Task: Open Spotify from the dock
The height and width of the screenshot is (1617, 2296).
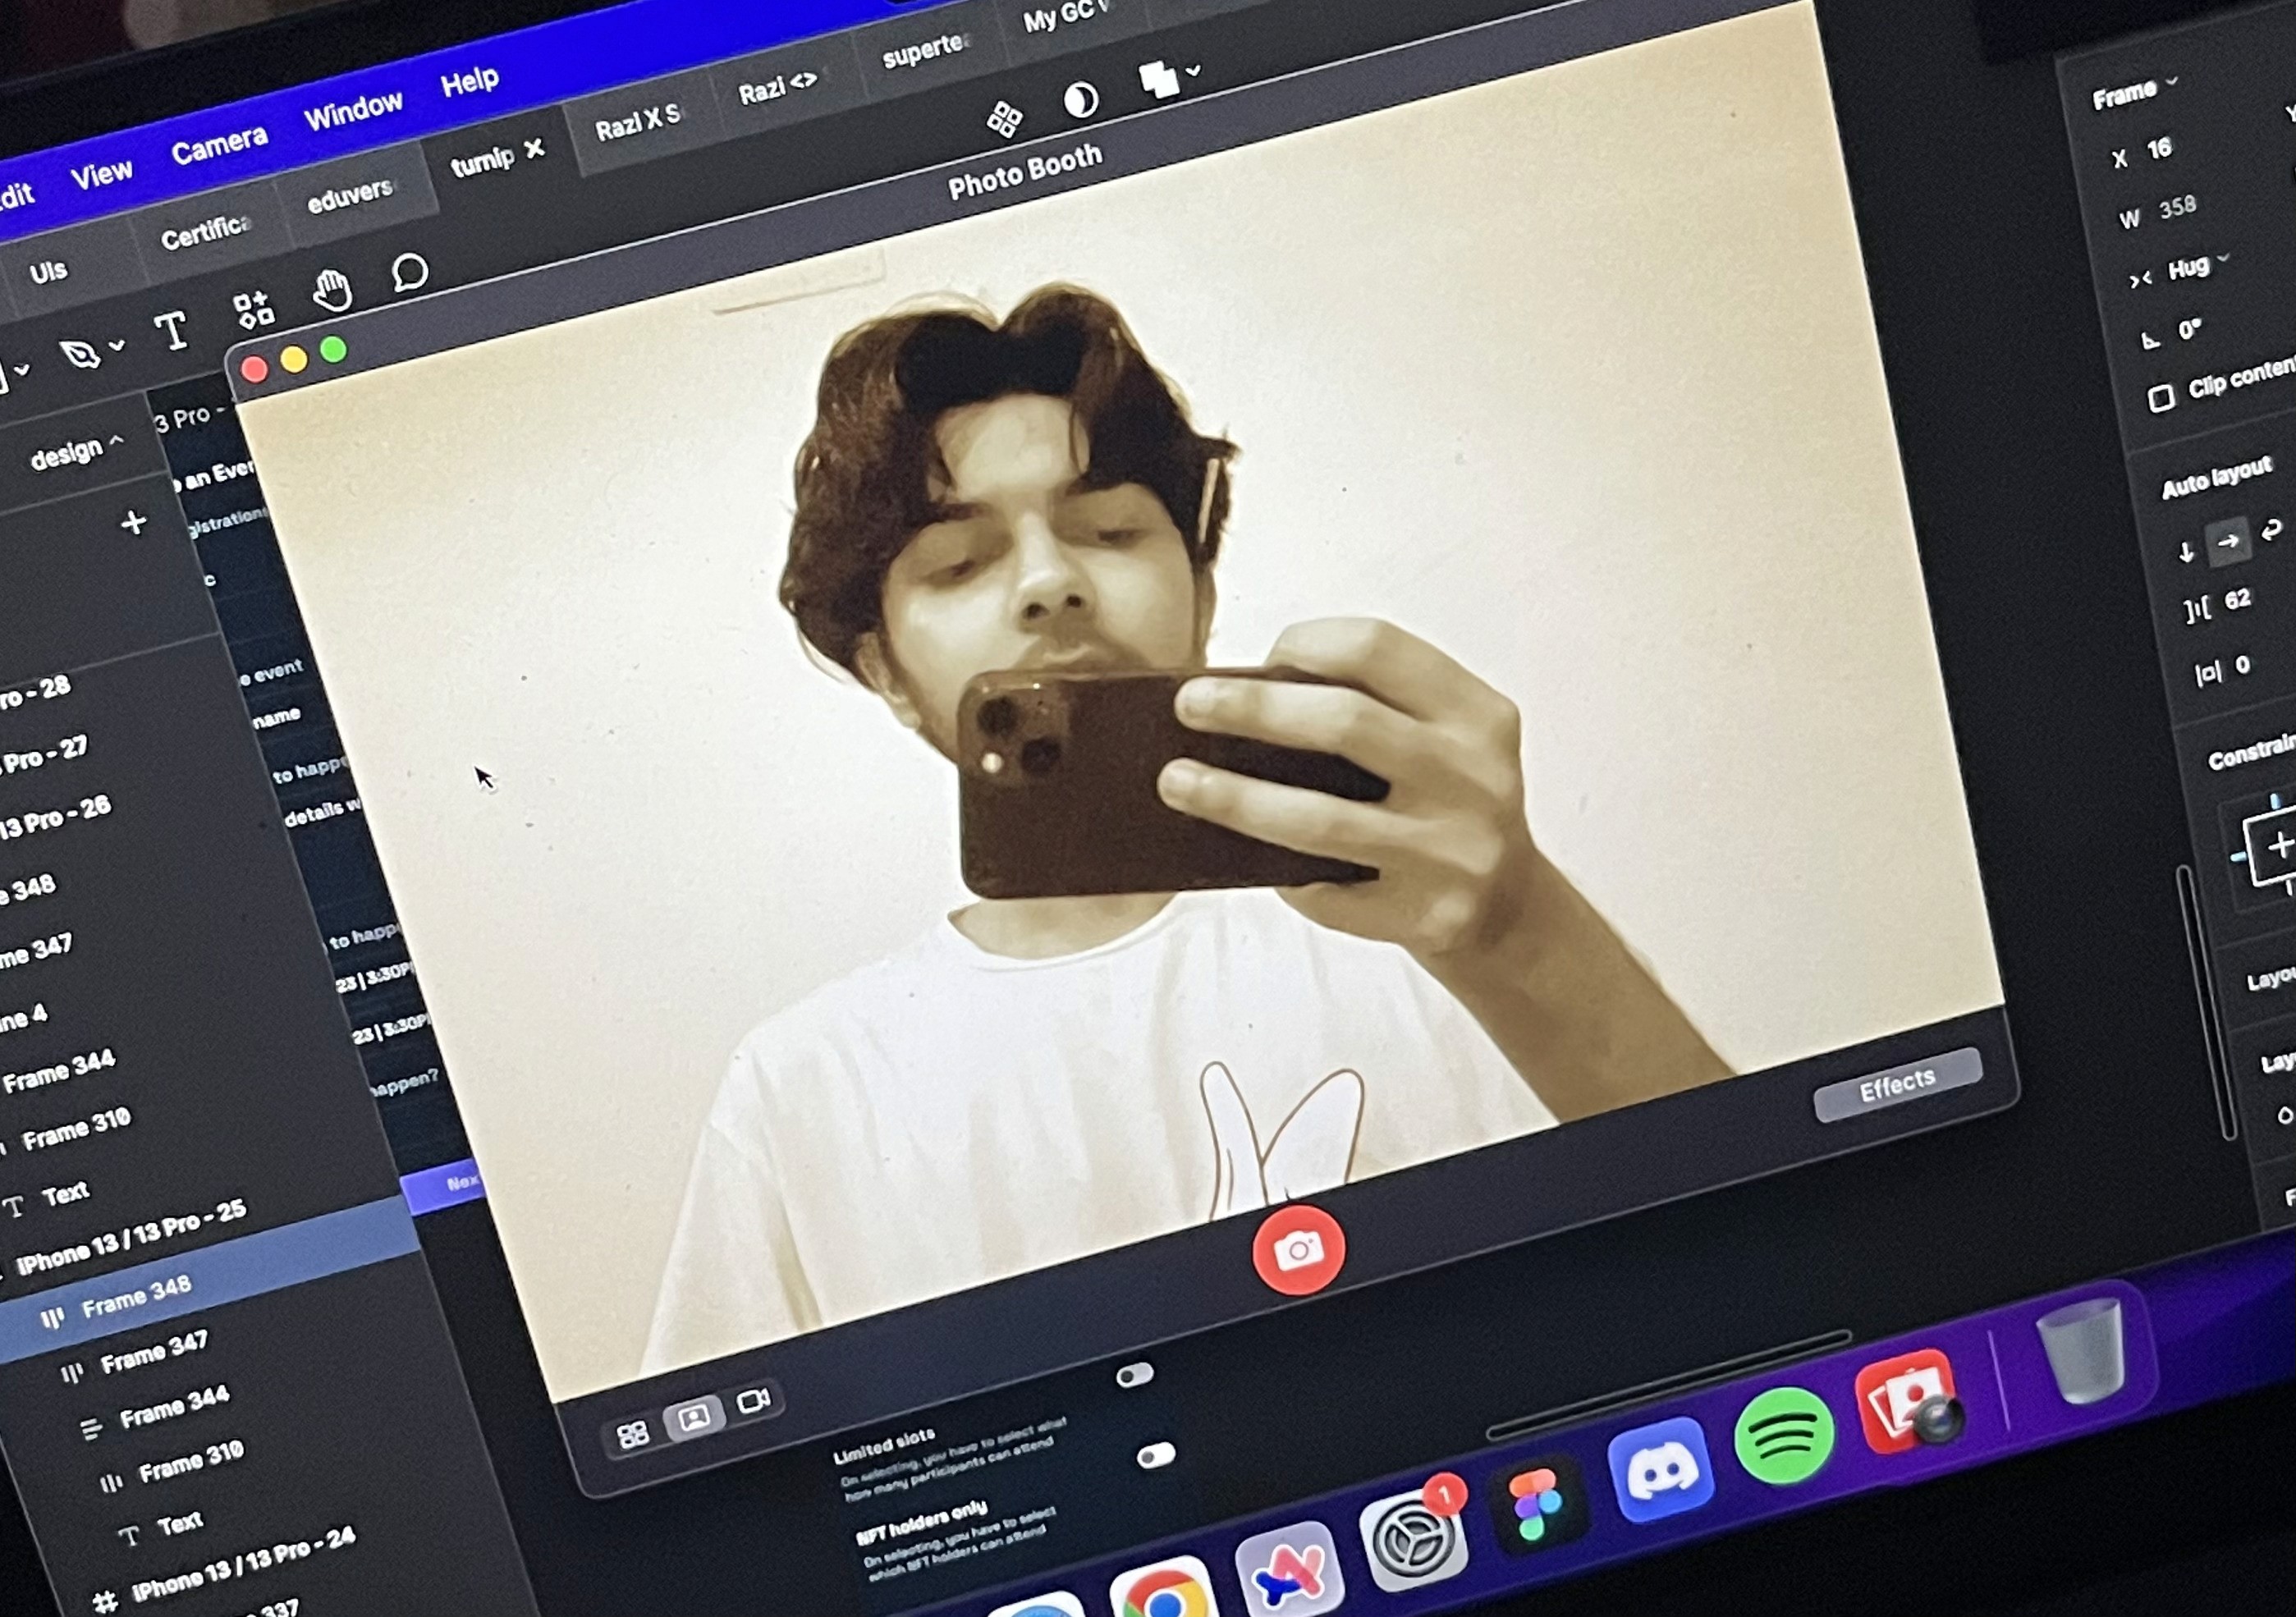Action: (1784, 1436)
